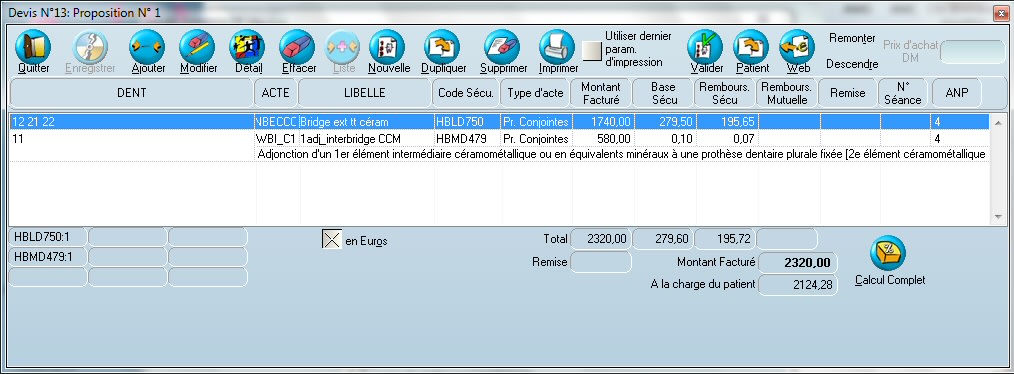
Task: Click the table scrollbar down arrow
Action: click(x=997, y=216)
